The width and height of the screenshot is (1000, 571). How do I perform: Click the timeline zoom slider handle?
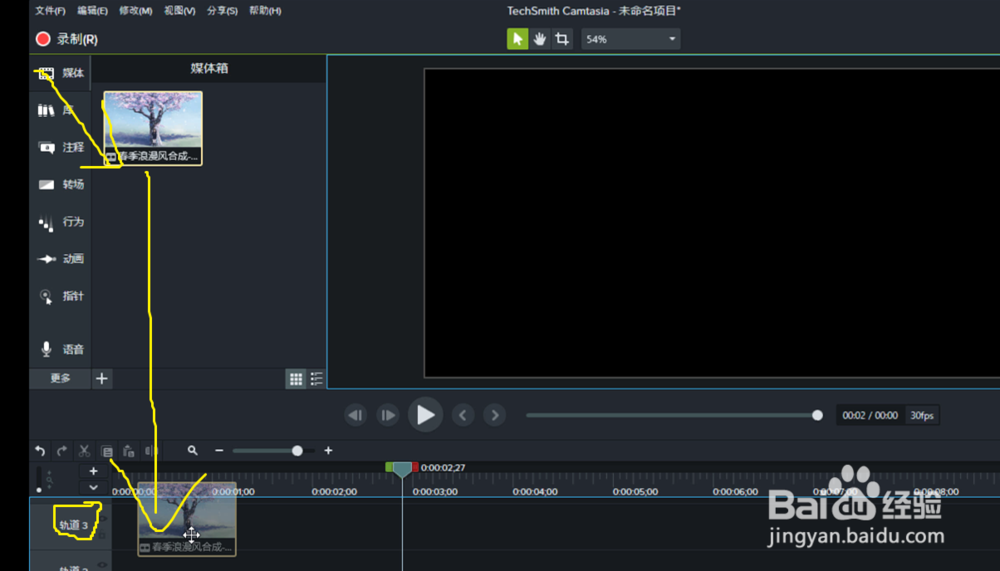click(297, 450)
